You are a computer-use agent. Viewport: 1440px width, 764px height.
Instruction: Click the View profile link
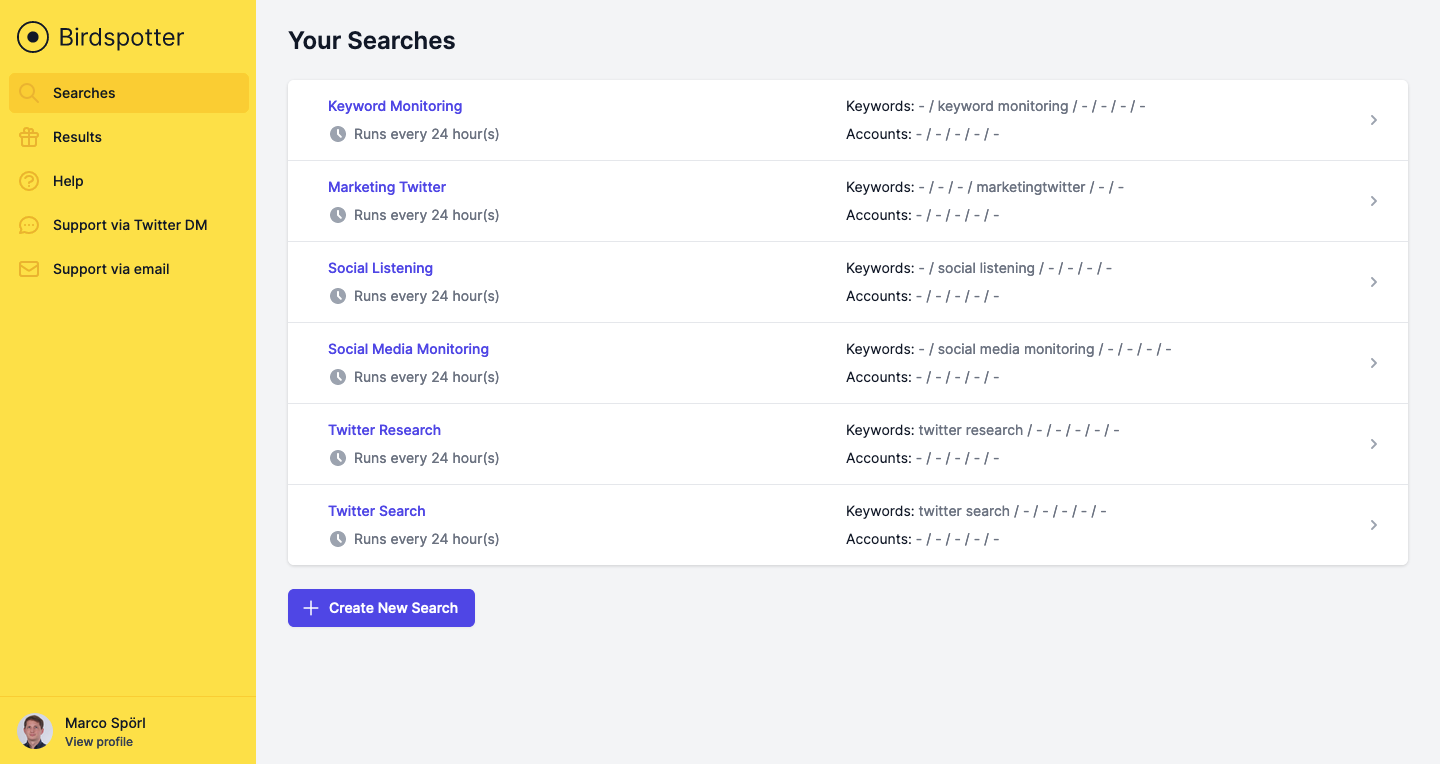tap(98, 741)
